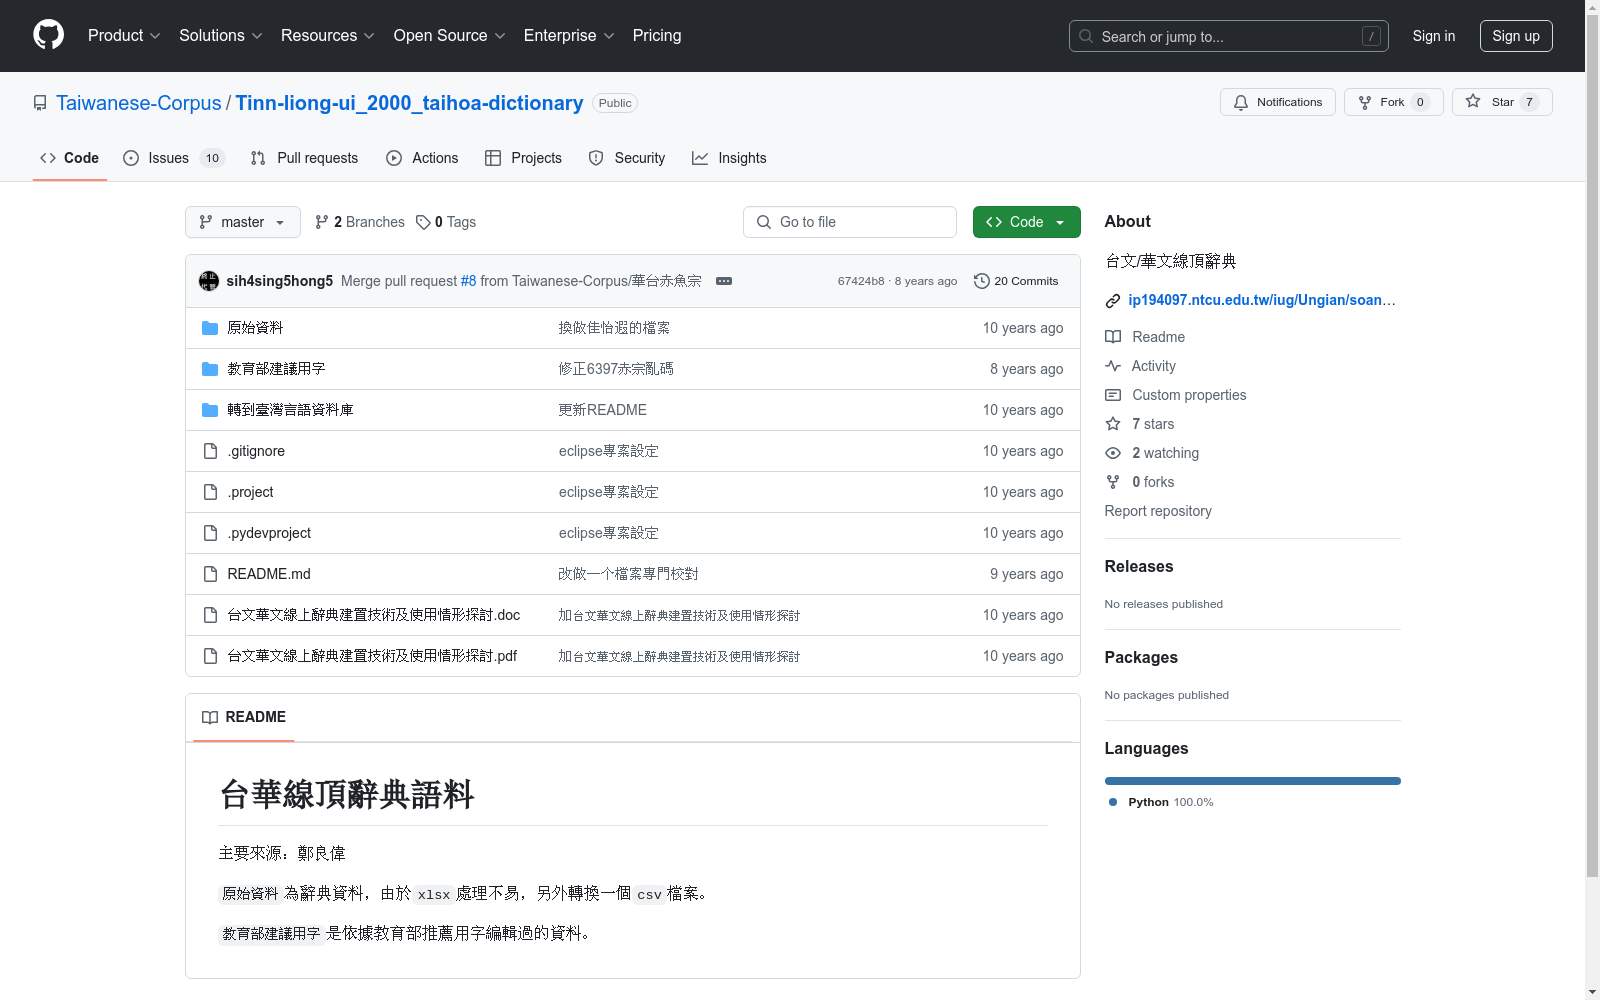Click the watching eye icon
Screen dimensions: 1600x1000
click(1113, 453)
